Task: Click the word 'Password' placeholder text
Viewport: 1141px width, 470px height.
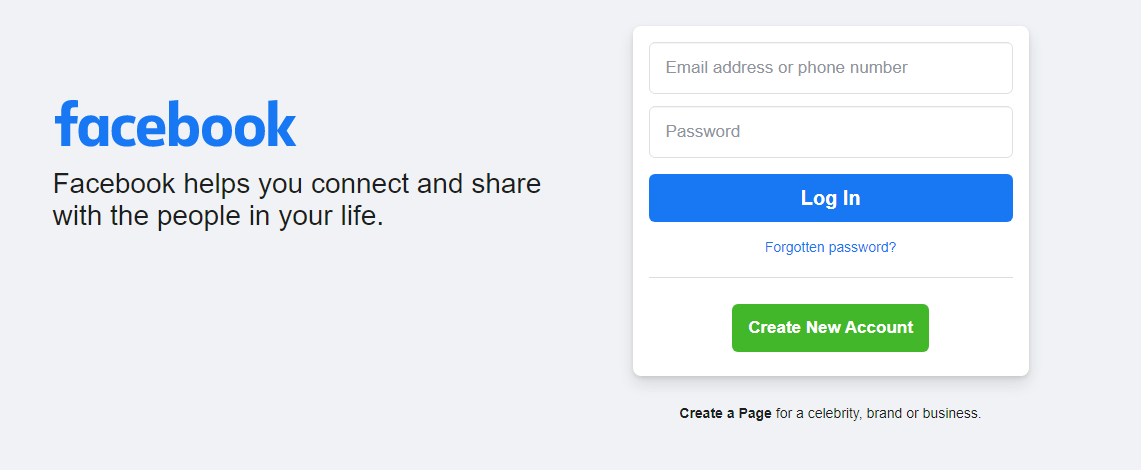Action: pyautogui.click(x=703, y=132)
